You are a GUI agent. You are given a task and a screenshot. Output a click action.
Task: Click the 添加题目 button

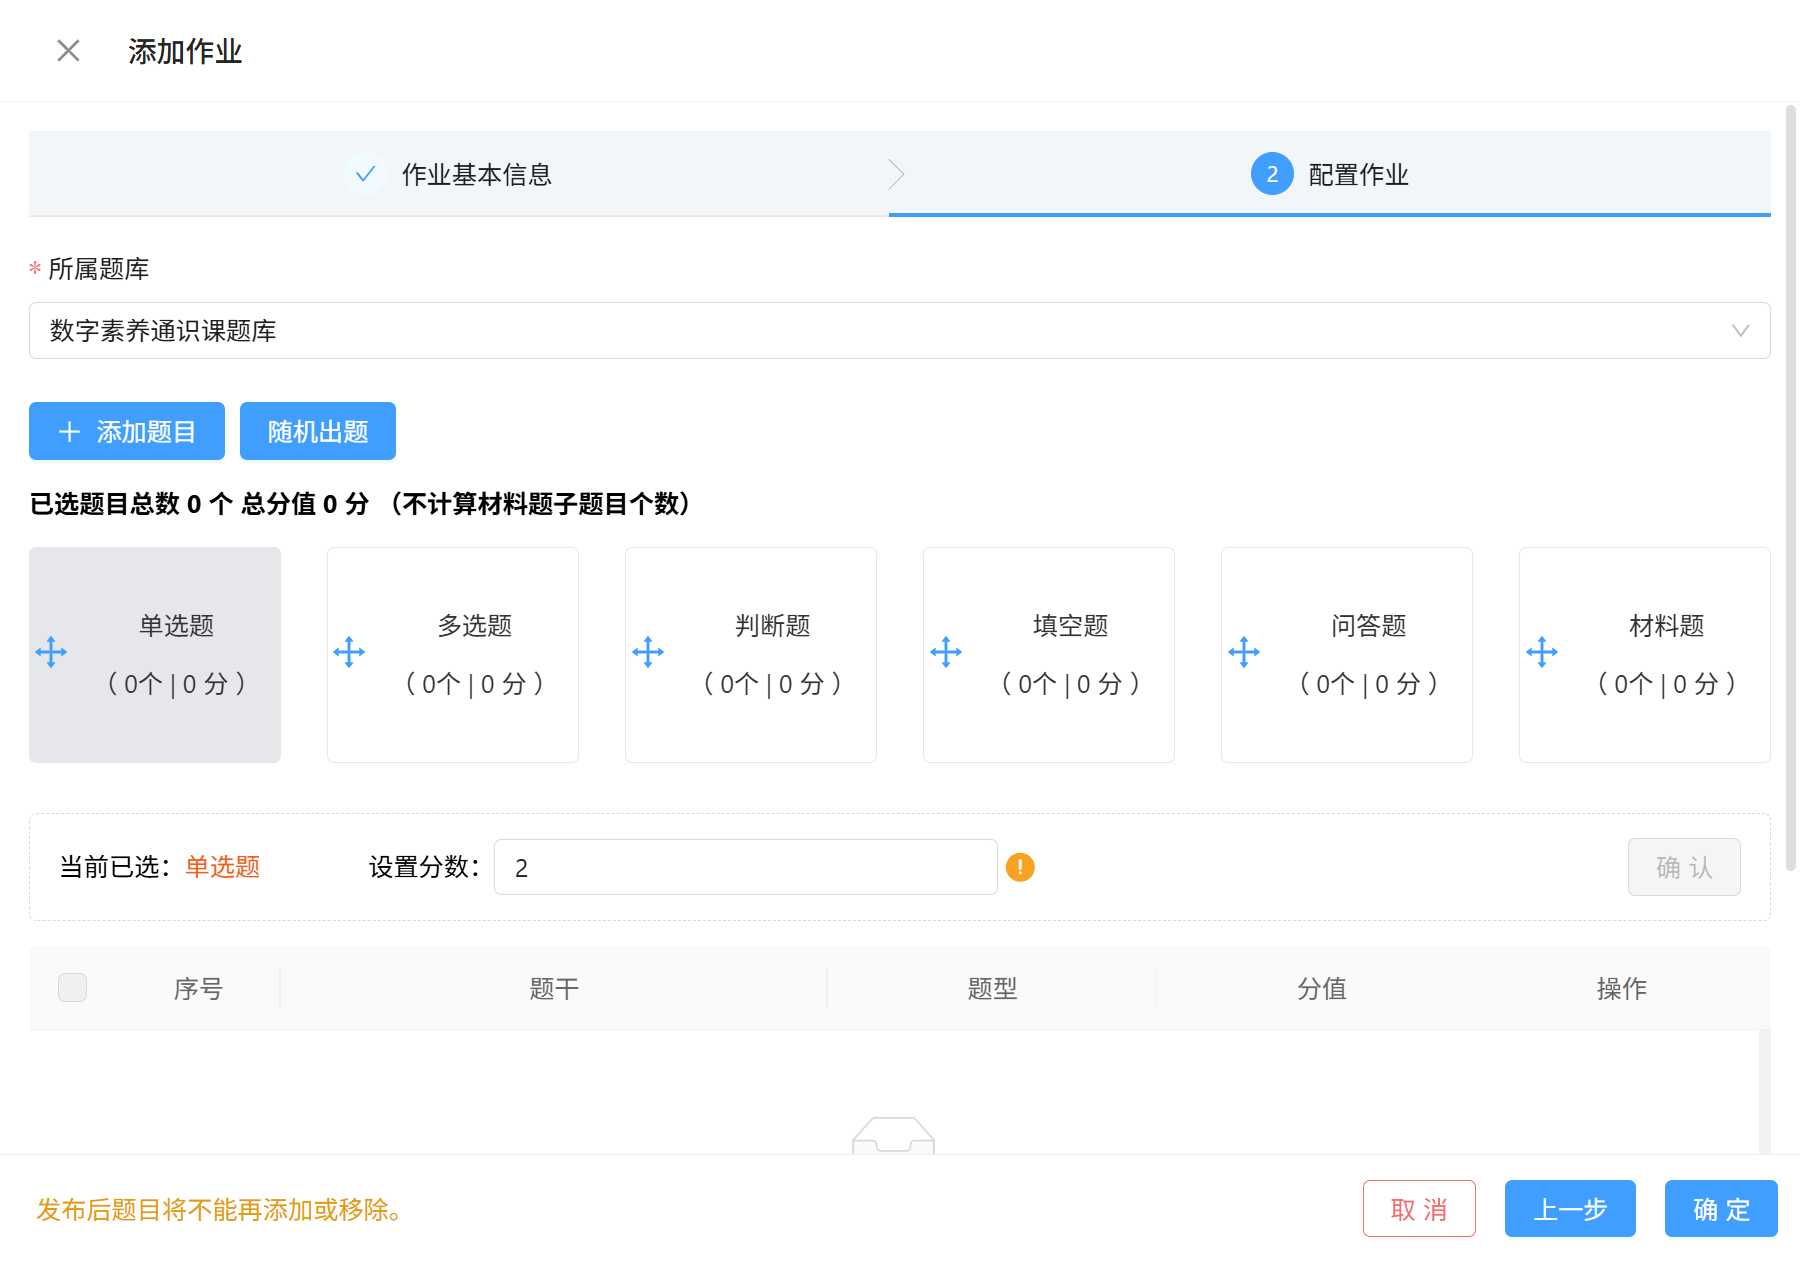point(127,431)
